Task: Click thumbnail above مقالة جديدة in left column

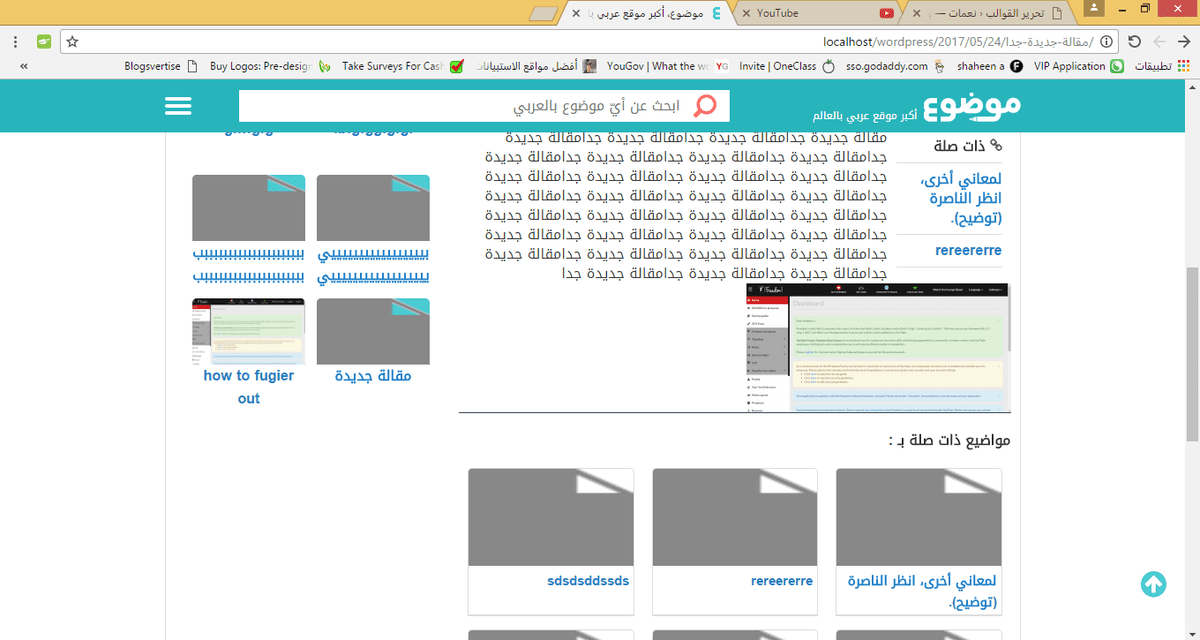Action: (x=373, y=331)
